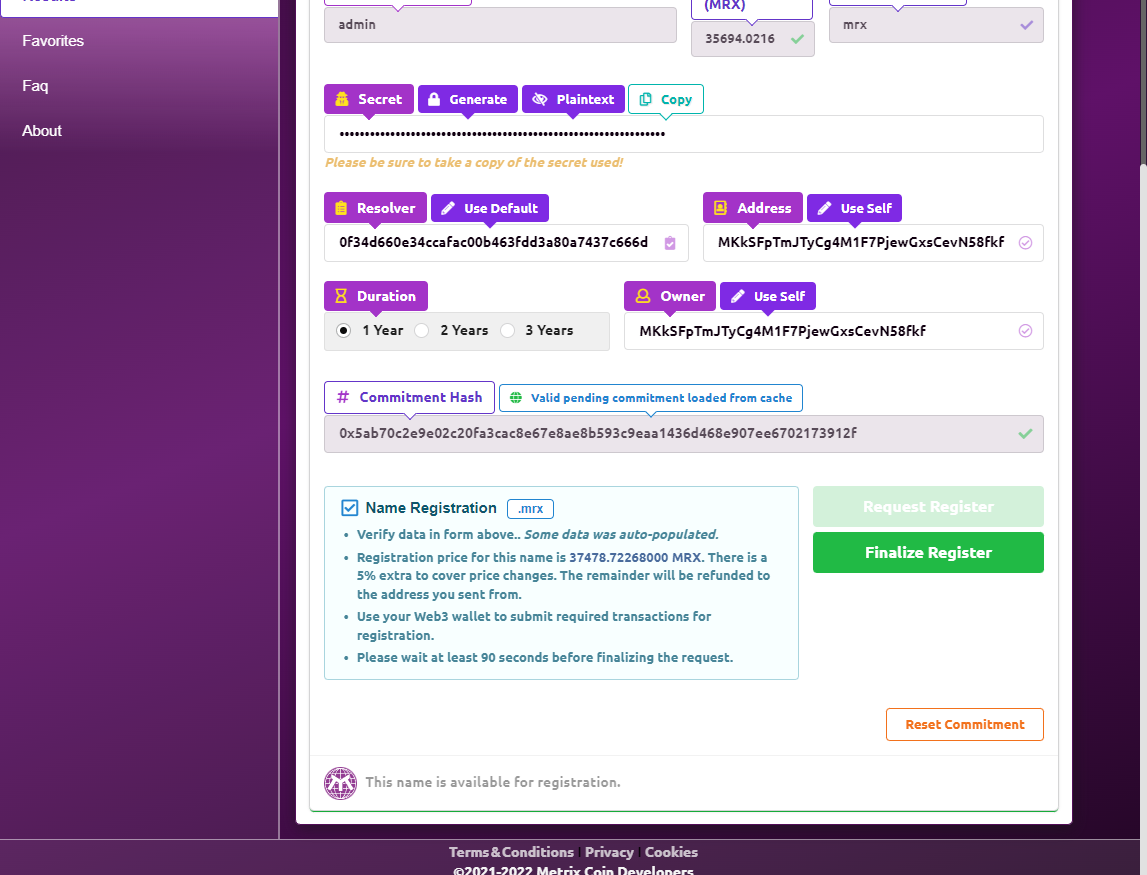Click the admin name field
This screenshot has width=1147, height=875.
[500, 25]
